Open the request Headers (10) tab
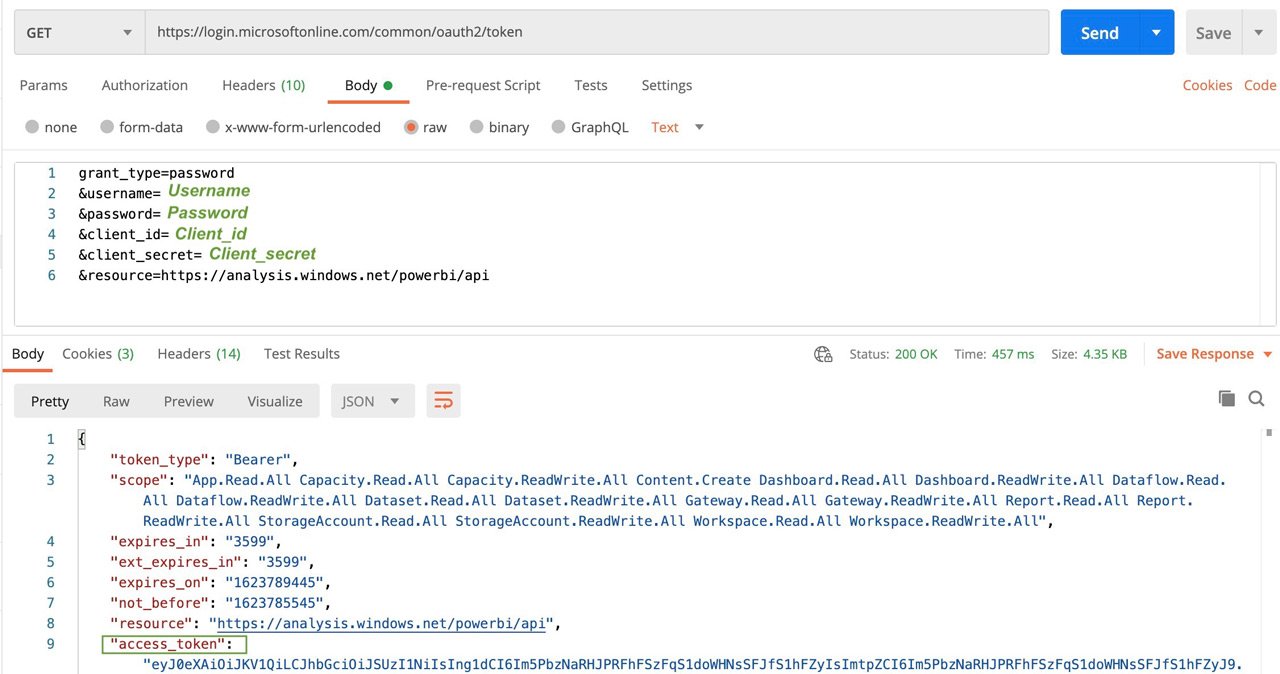The height and width of the screenshot is (674, 1280). (264, 85)
